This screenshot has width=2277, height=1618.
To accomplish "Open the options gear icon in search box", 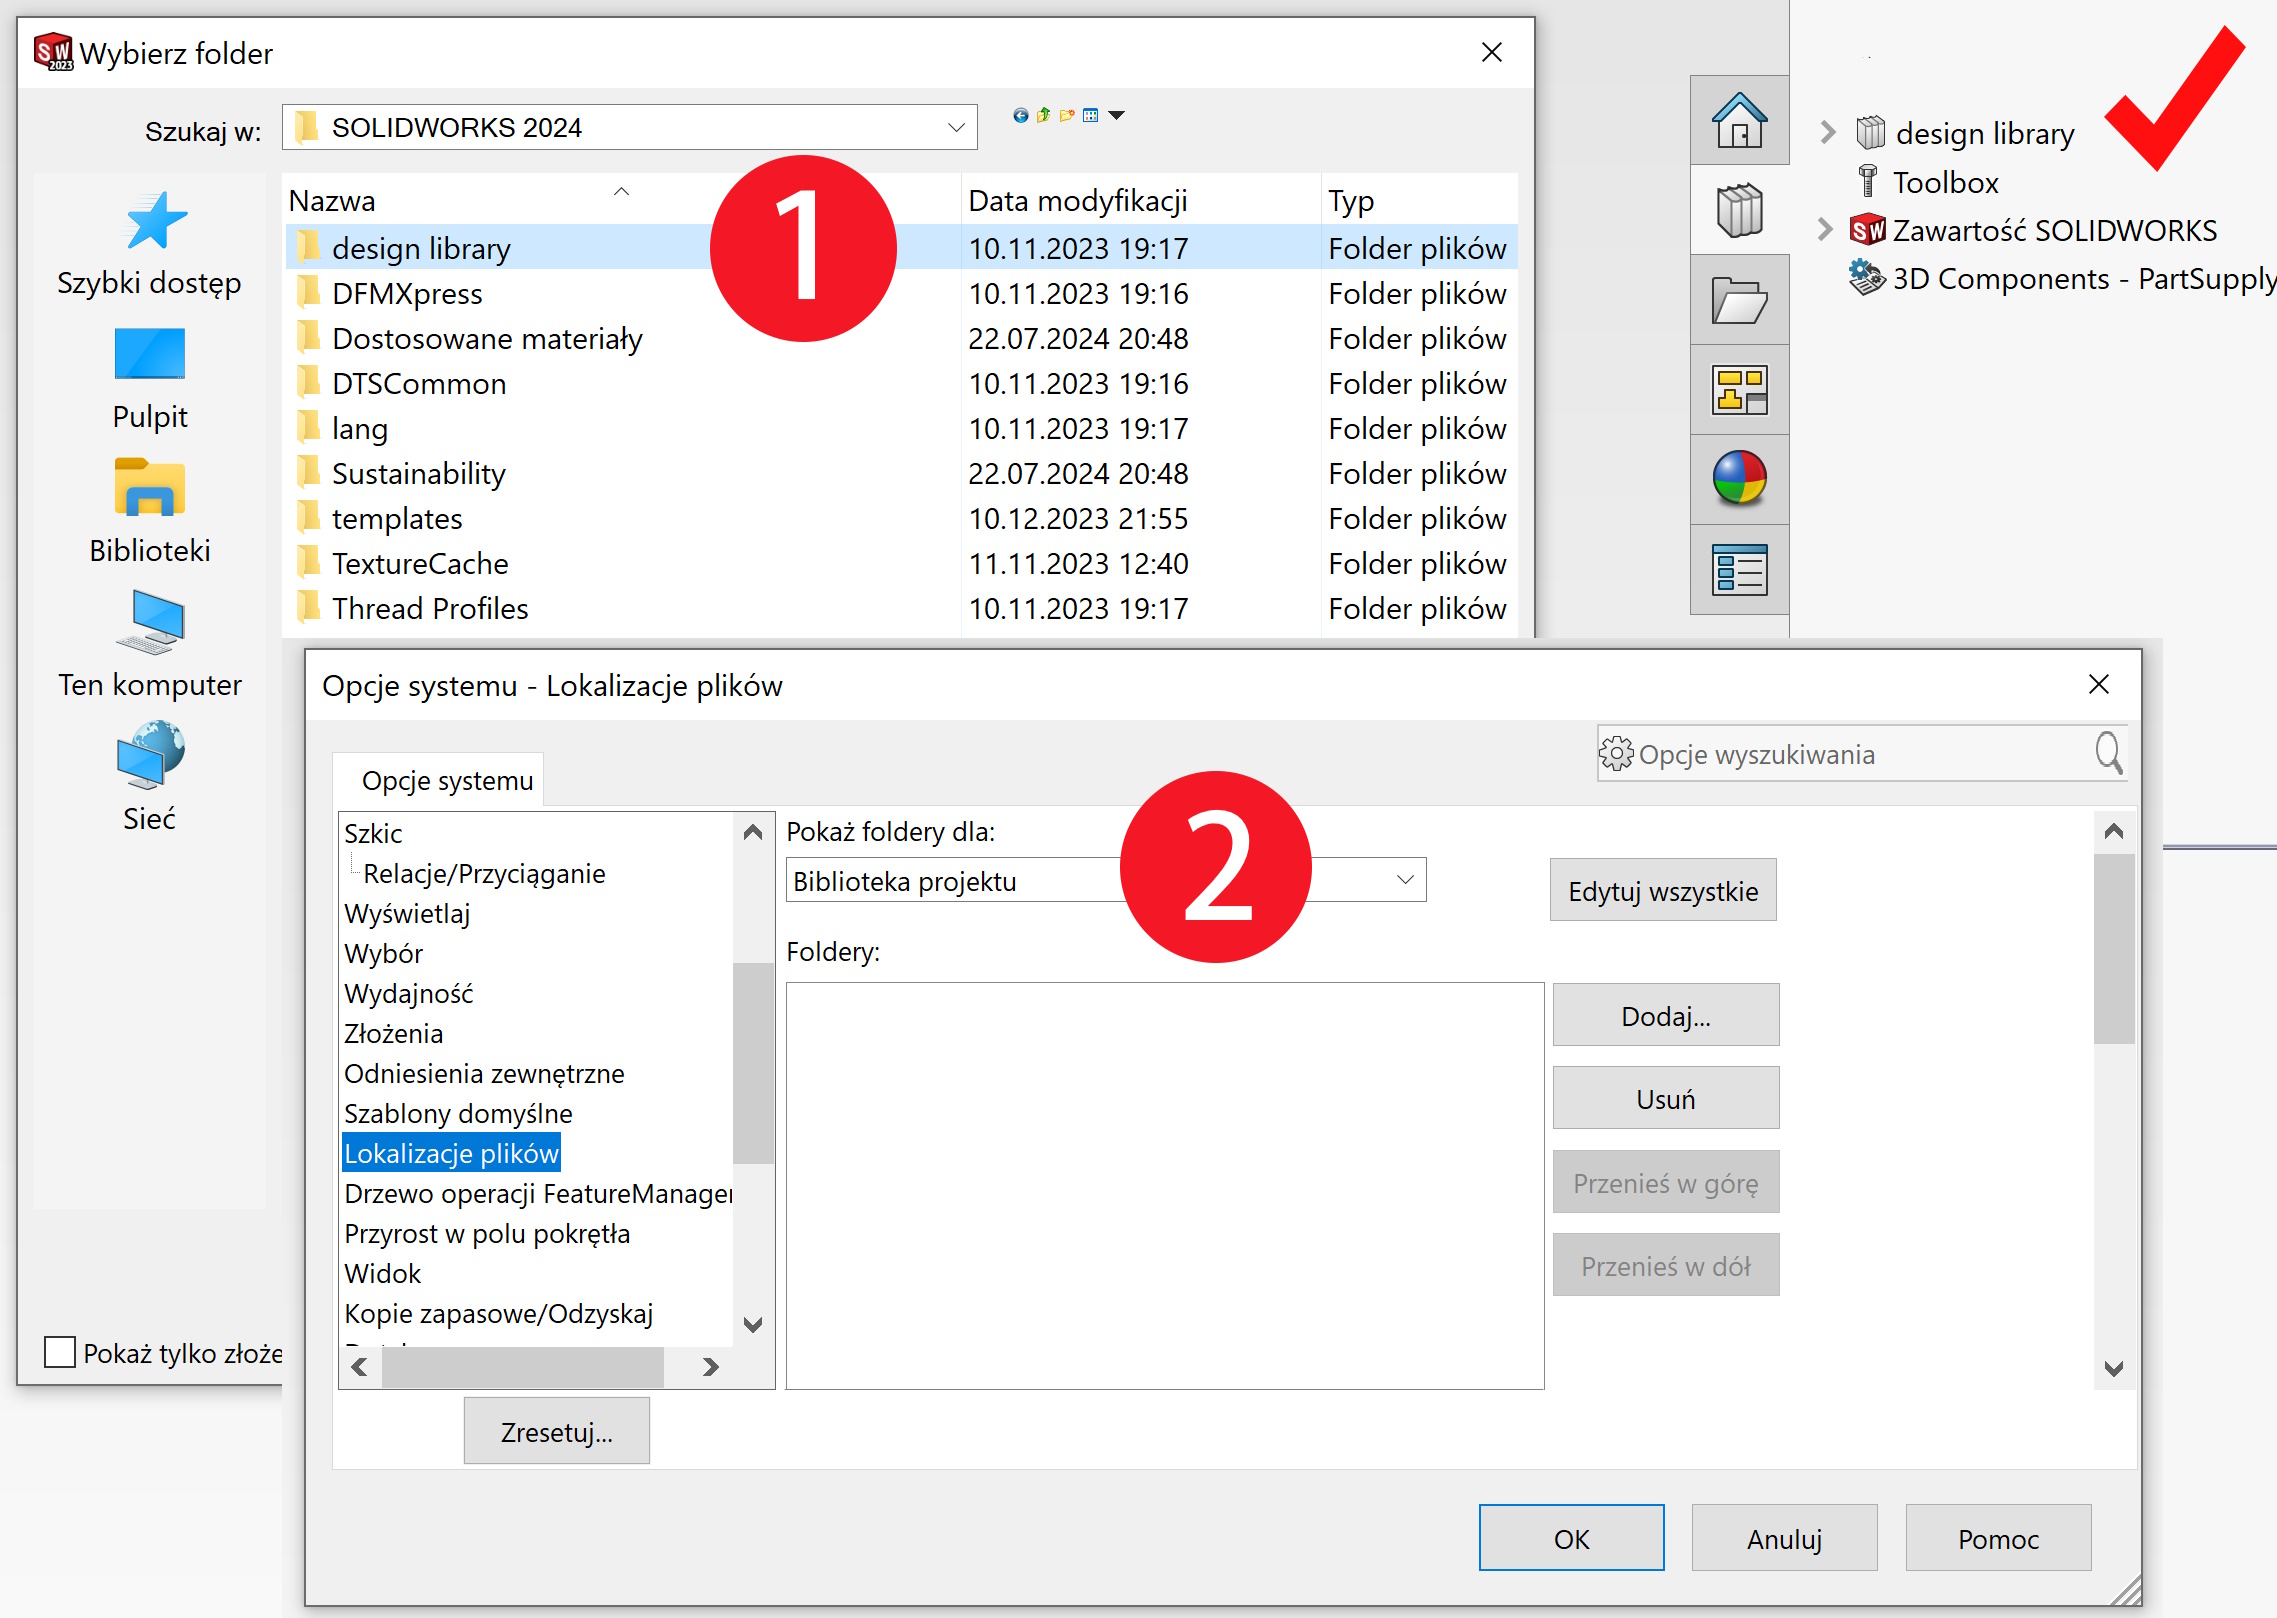I will coord(1616,753).
